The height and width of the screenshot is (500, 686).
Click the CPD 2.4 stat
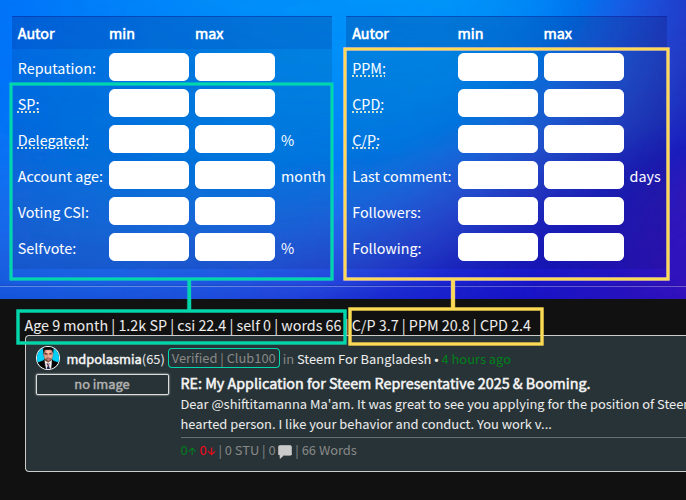pos(505,326)
